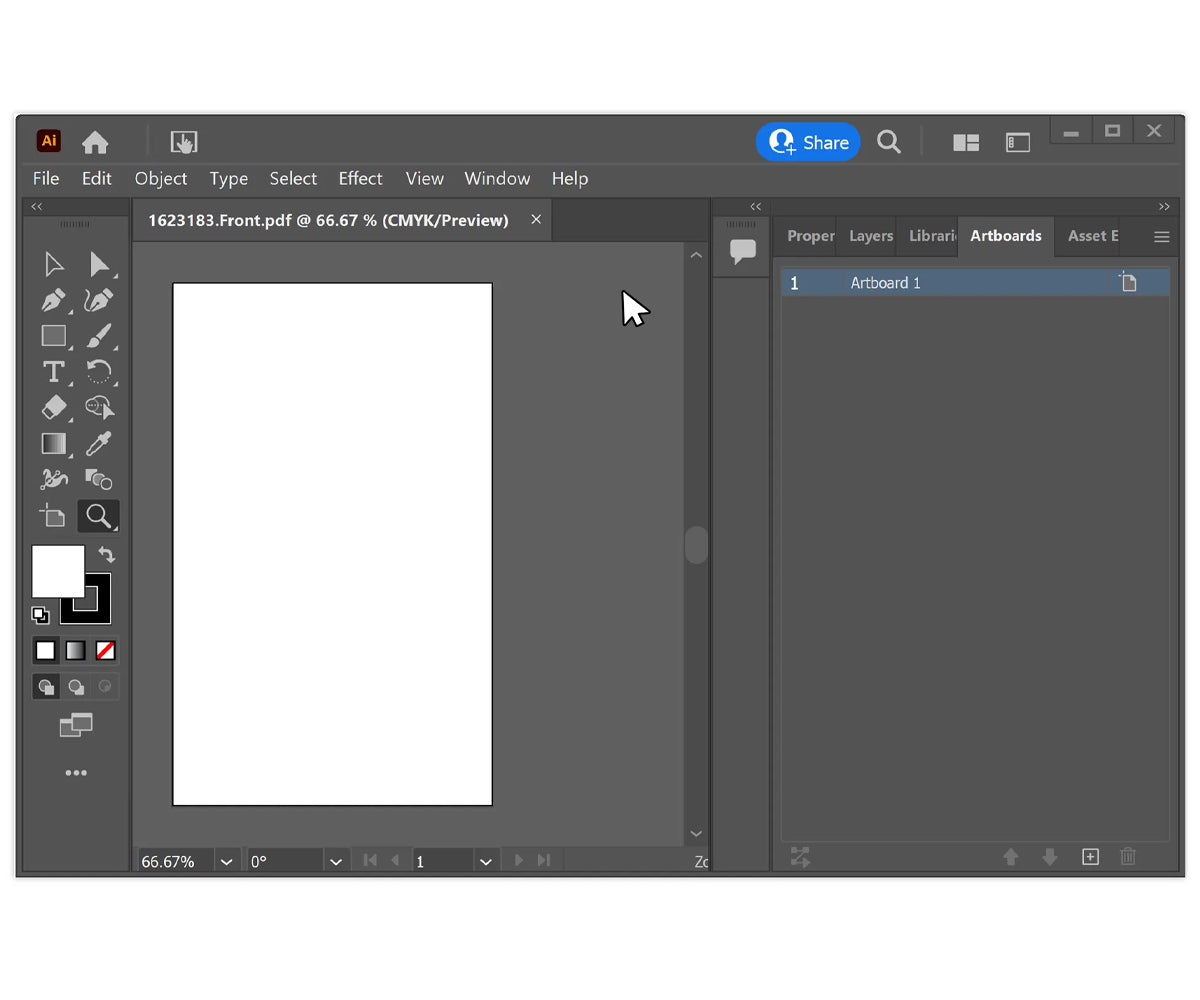Open the artboard navigation dropdown

[x=486, y=861]
